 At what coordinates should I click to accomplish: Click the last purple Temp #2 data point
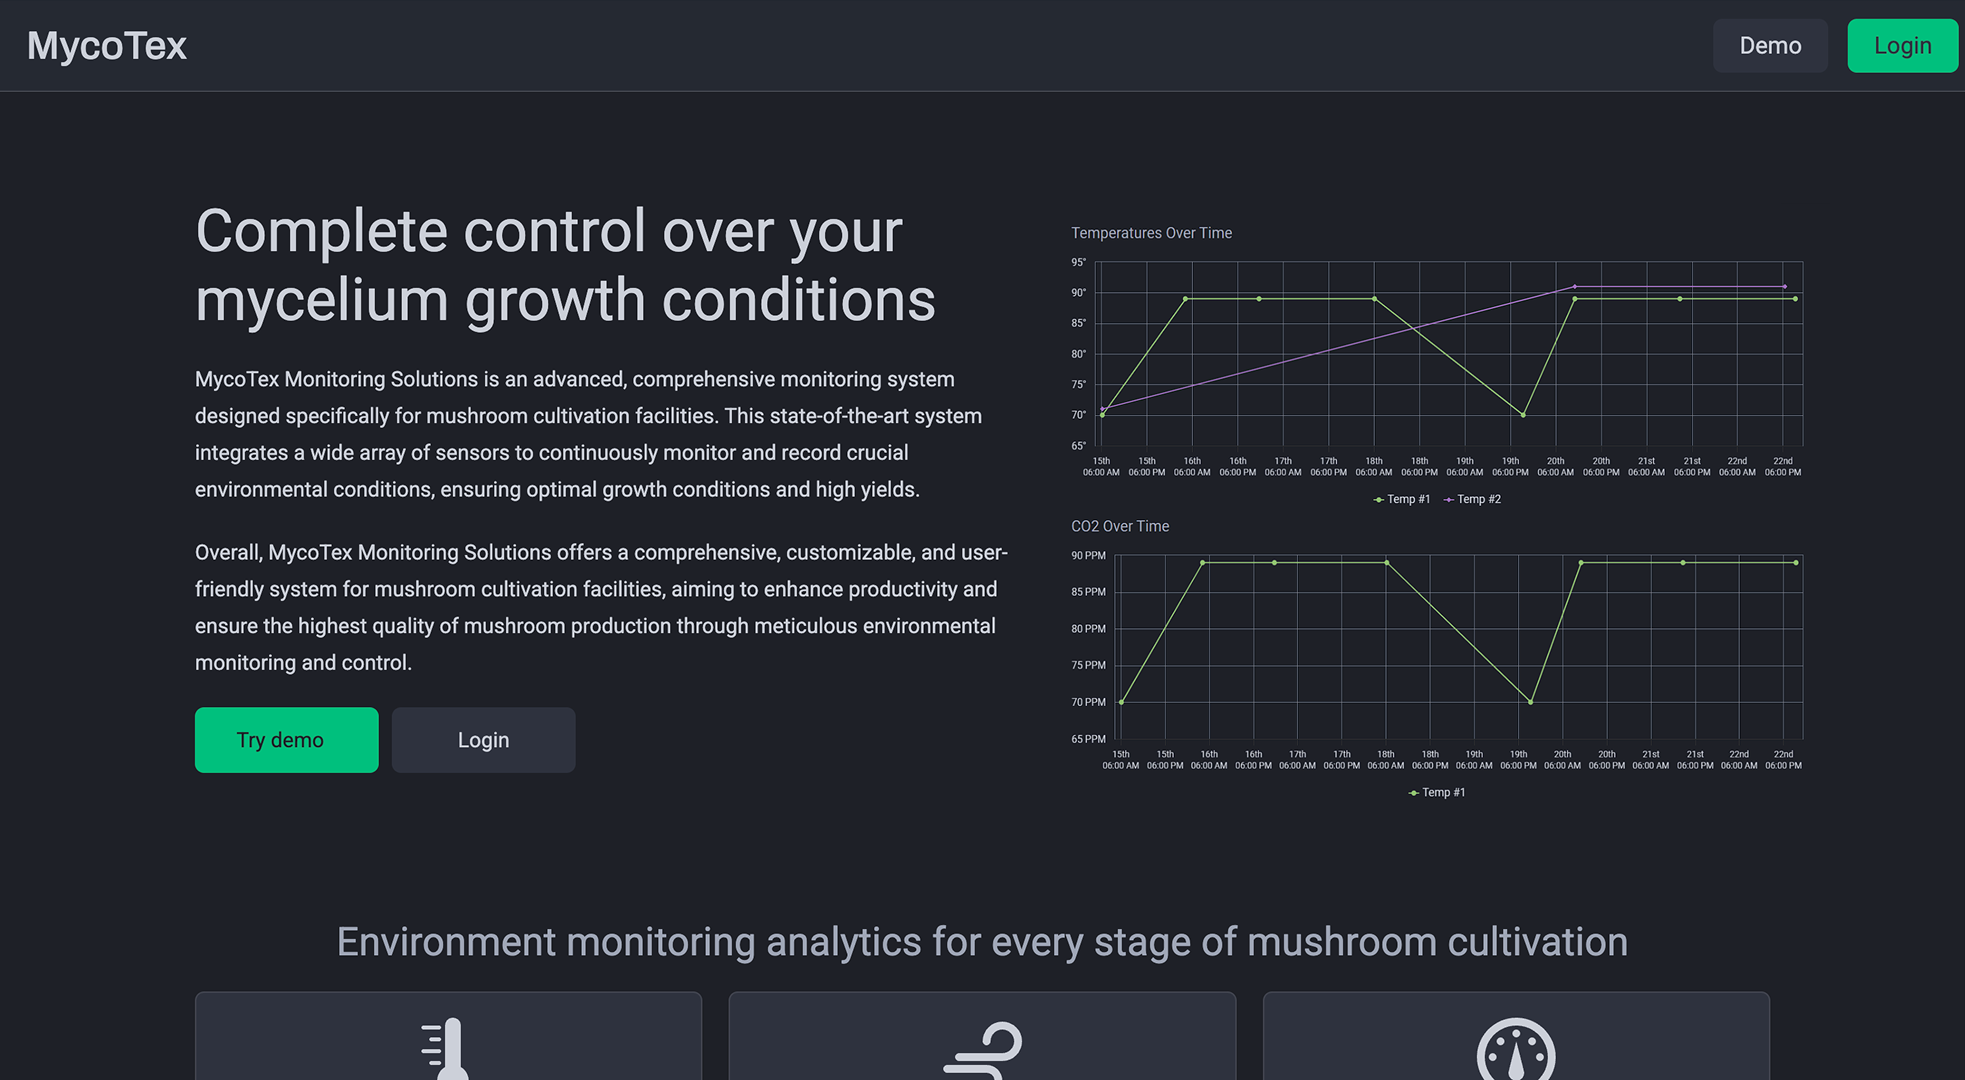pyautogui.click(x=1785, y=287)
